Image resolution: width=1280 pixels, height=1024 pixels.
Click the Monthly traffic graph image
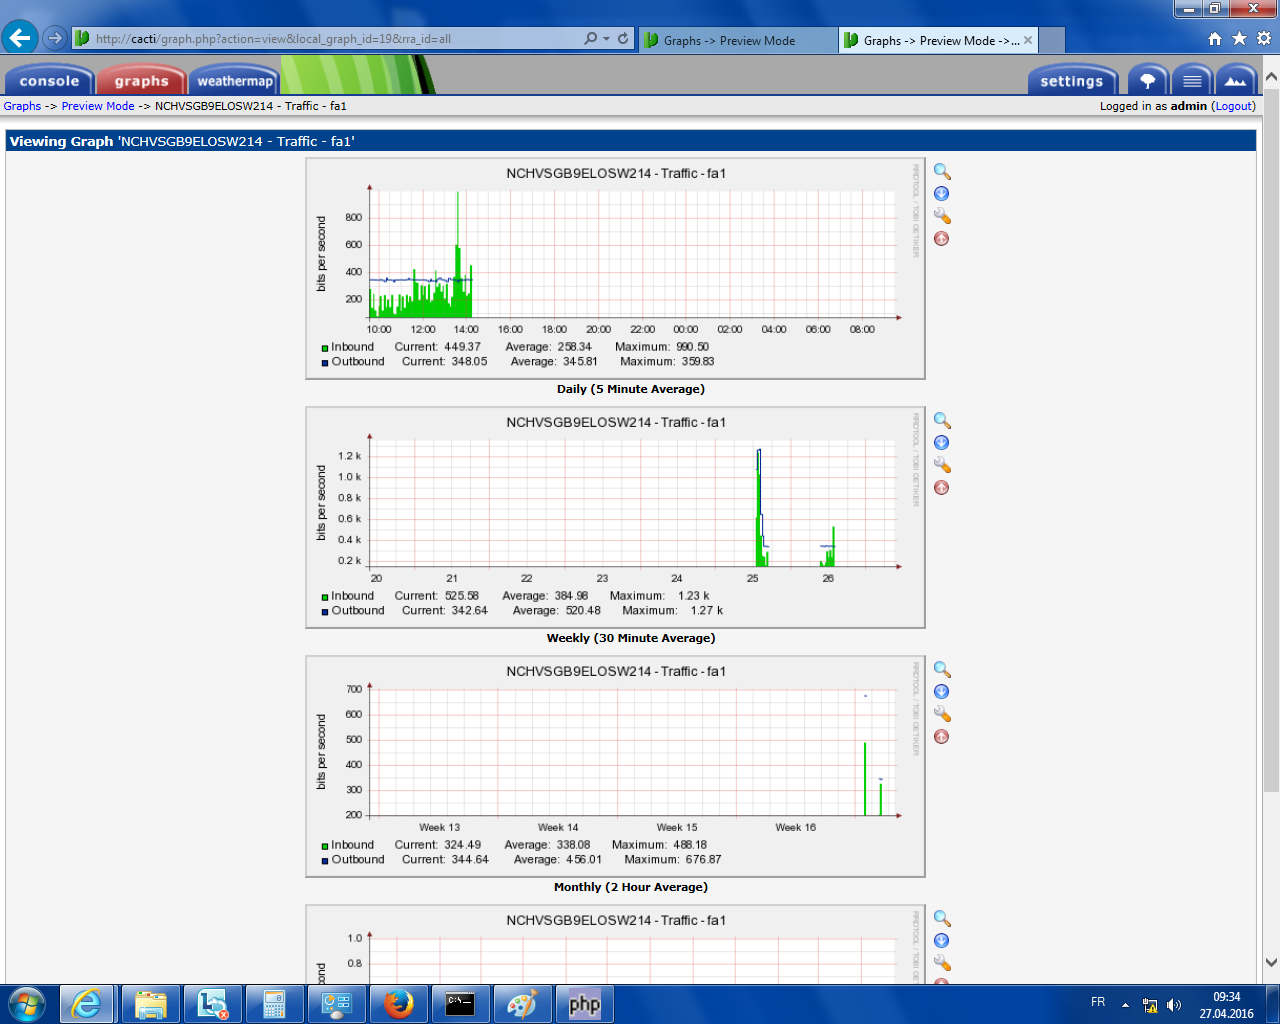[615, 767]
